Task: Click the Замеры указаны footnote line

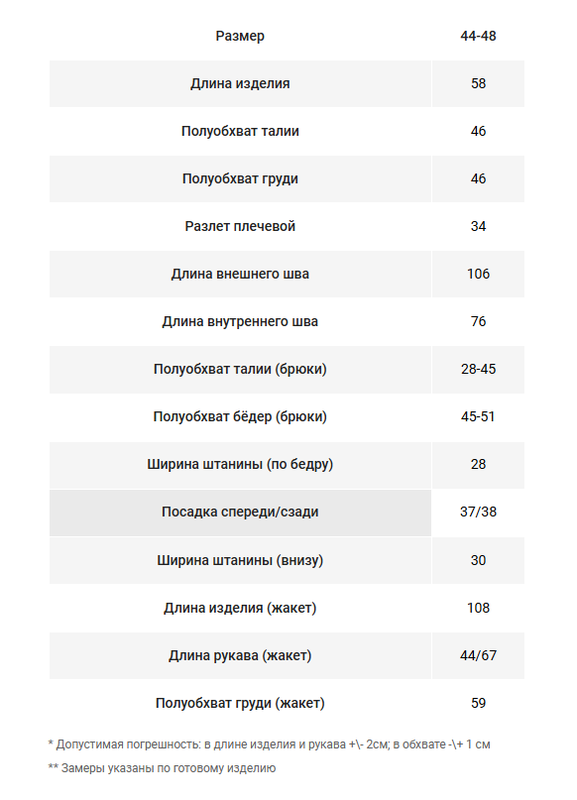Action: [162, 768]
